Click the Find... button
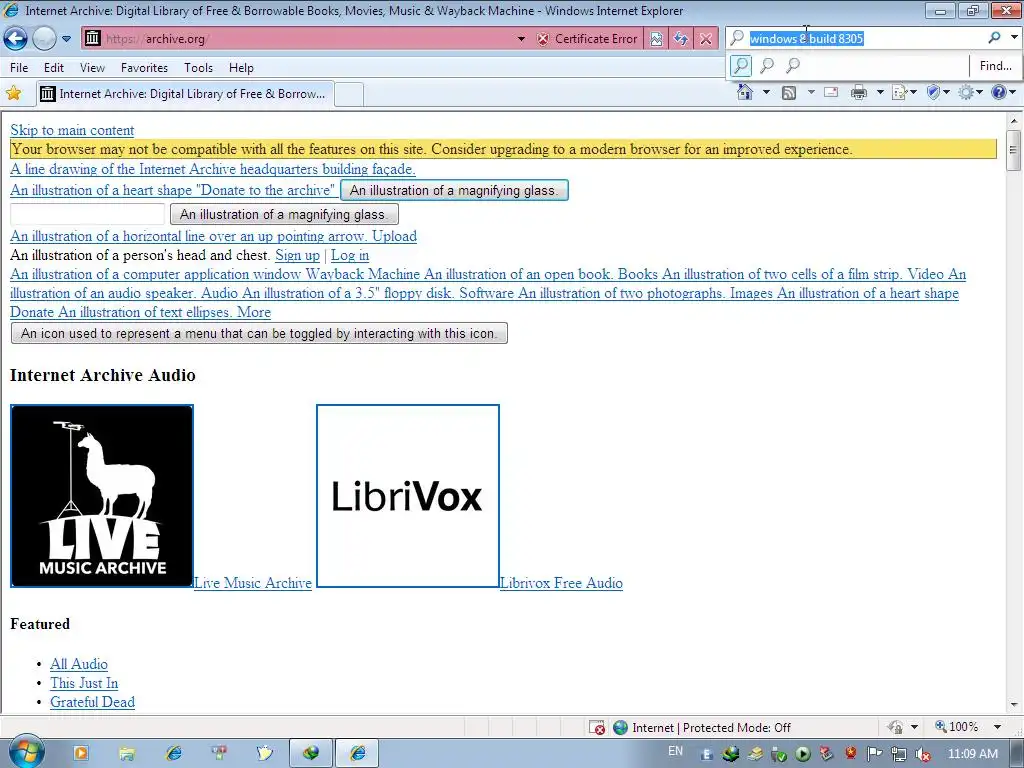 coord(995,65)
